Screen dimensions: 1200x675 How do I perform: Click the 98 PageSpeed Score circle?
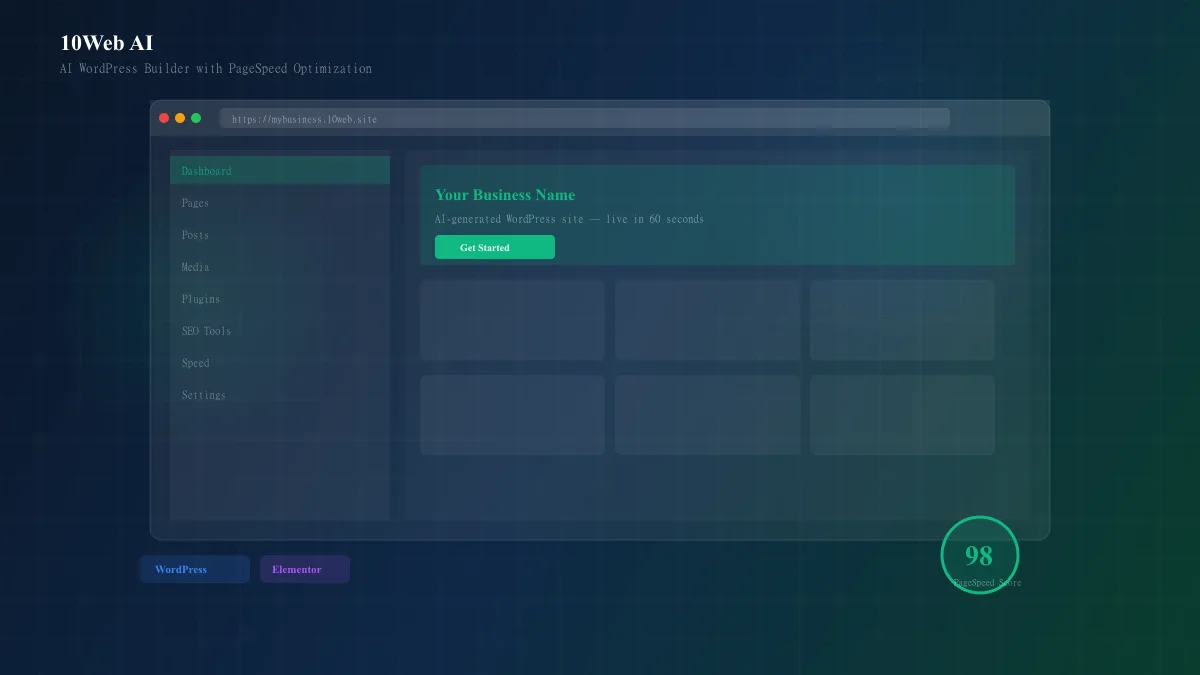click(980, 555)
